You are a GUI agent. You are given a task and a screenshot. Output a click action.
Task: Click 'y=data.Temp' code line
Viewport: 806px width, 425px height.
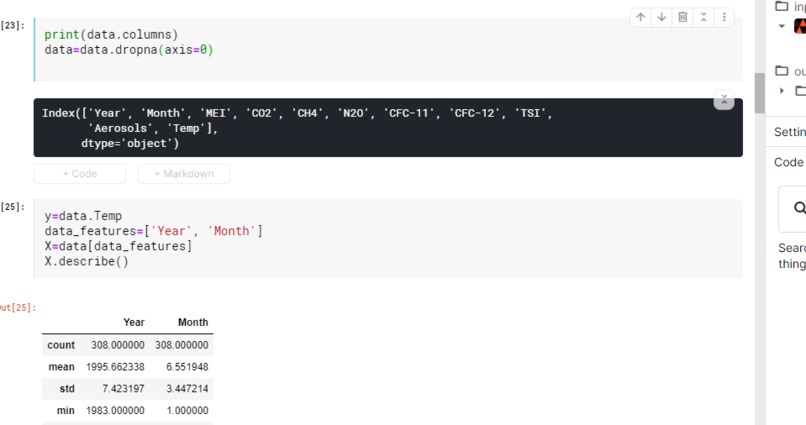coord(83,216)
